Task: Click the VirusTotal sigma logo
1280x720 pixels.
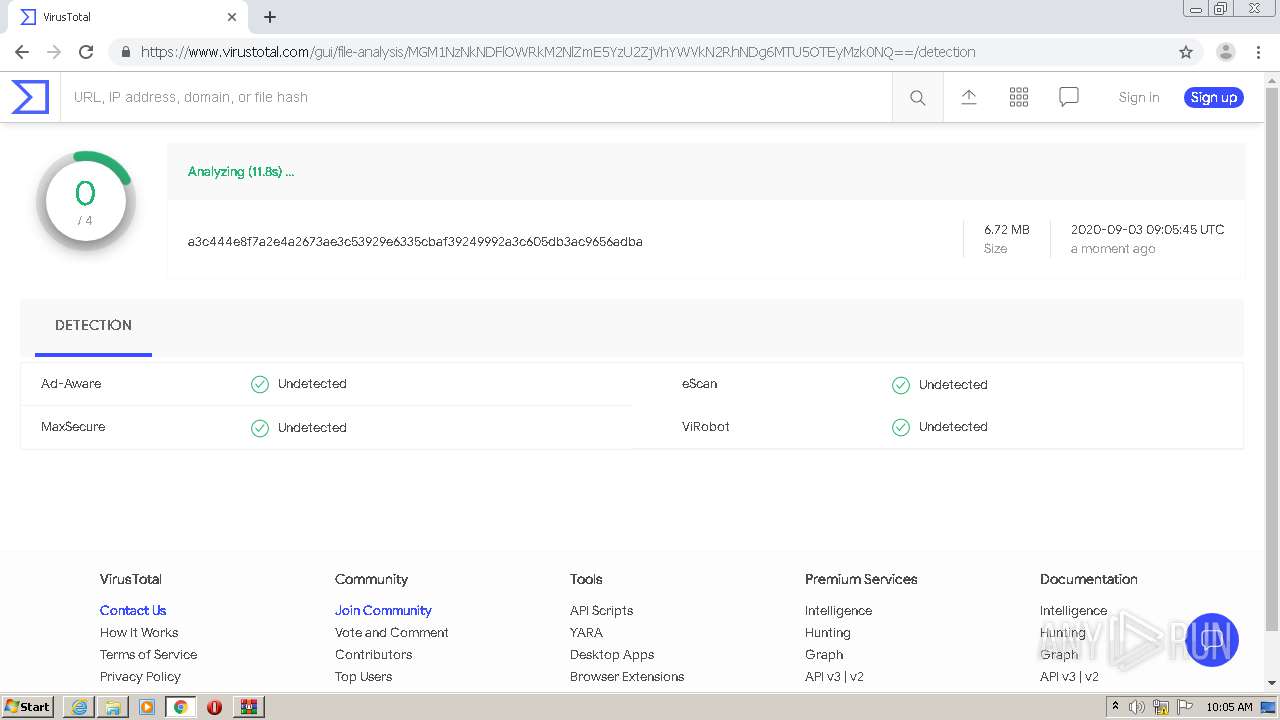Action: (x=30, y=97)
